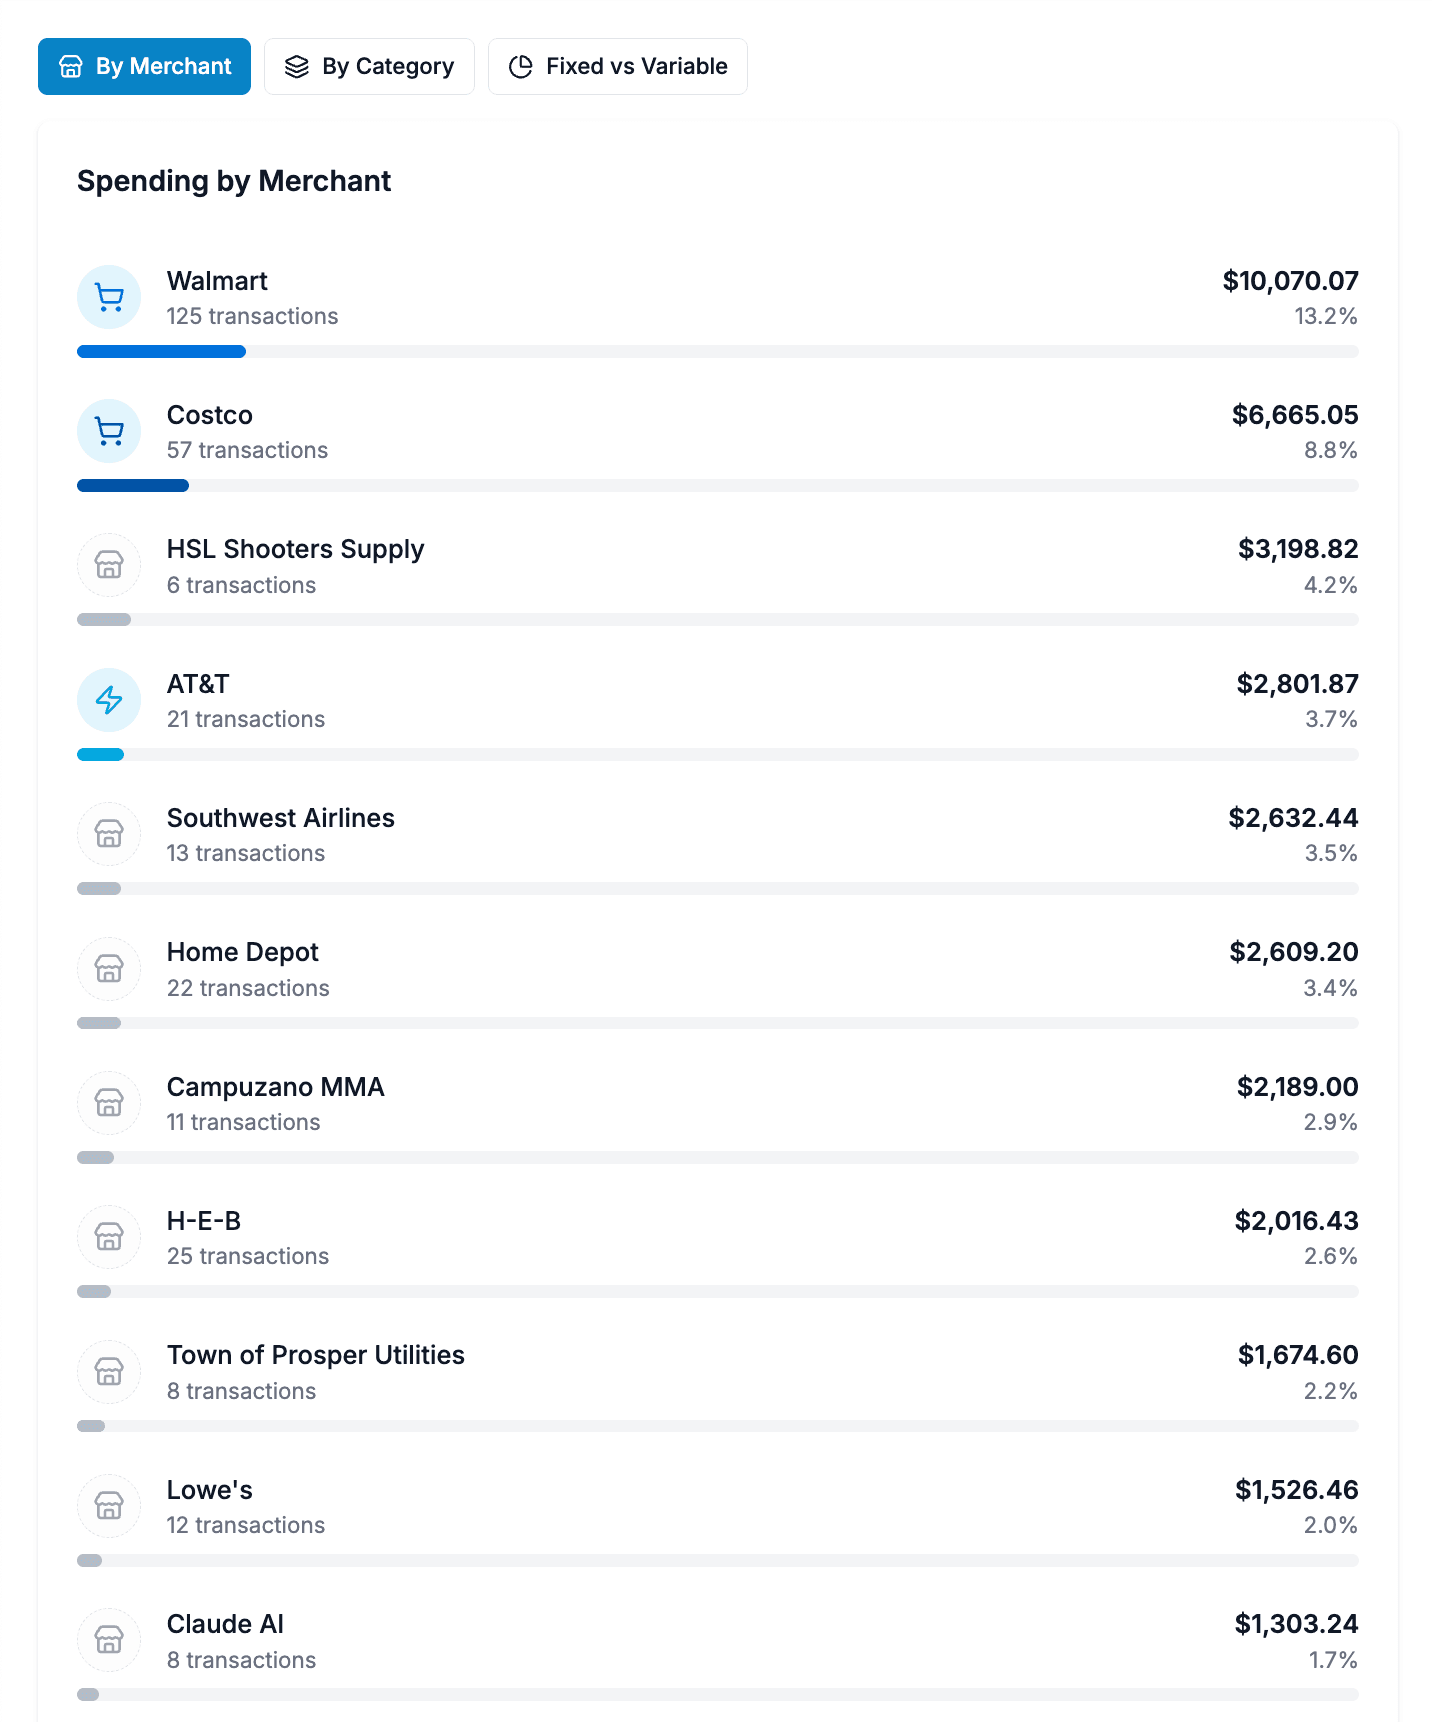
Task: Select the Southwest Airlines store icon
Action: pyautogui.click(x=108, y=833)
